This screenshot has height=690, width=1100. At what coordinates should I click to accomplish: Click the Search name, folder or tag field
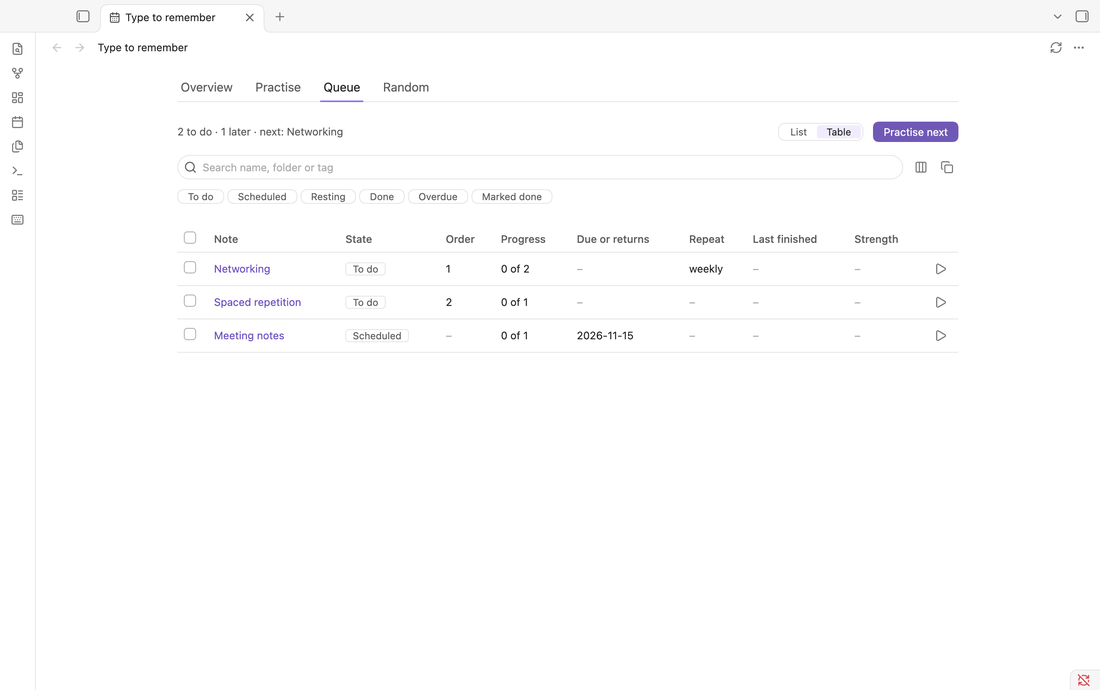pos(539,168)
